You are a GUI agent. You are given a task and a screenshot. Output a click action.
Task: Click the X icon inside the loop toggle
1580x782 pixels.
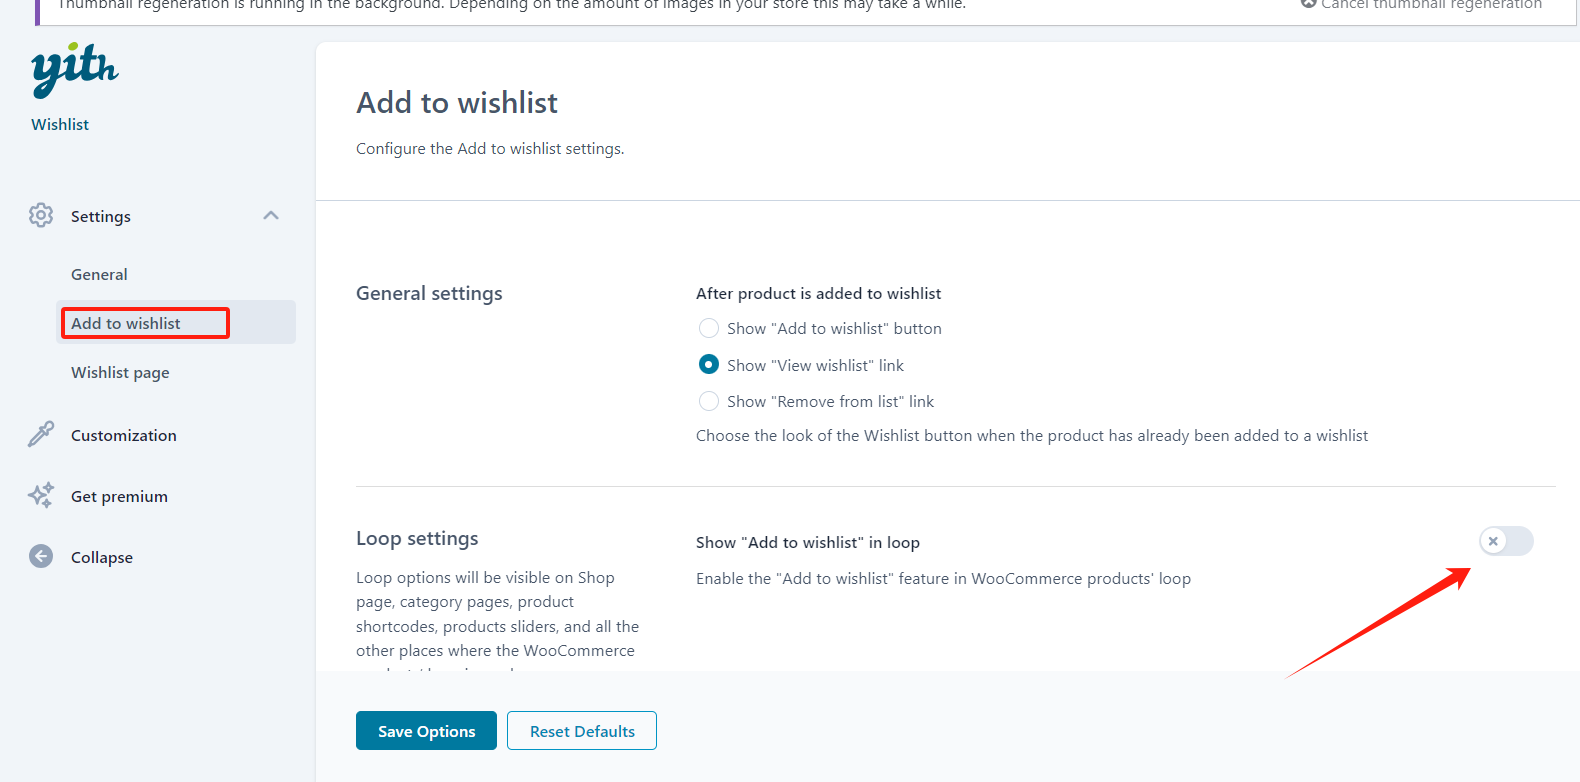pos(1493,541)
